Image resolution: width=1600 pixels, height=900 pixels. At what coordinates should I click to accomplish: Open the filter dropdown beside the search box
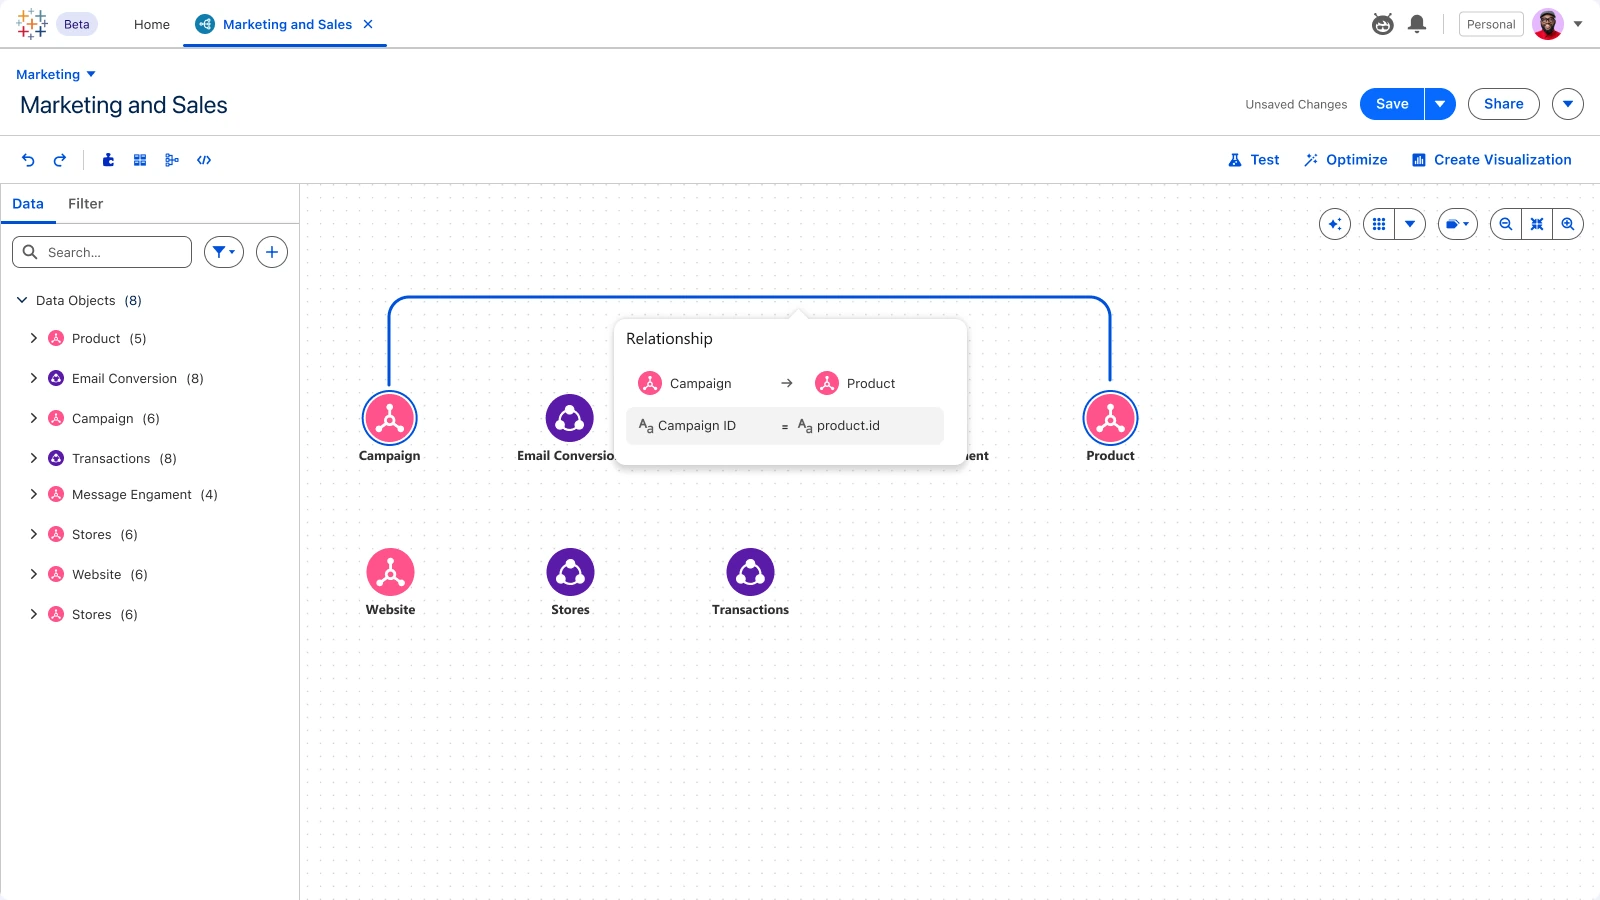coord(224,252)
